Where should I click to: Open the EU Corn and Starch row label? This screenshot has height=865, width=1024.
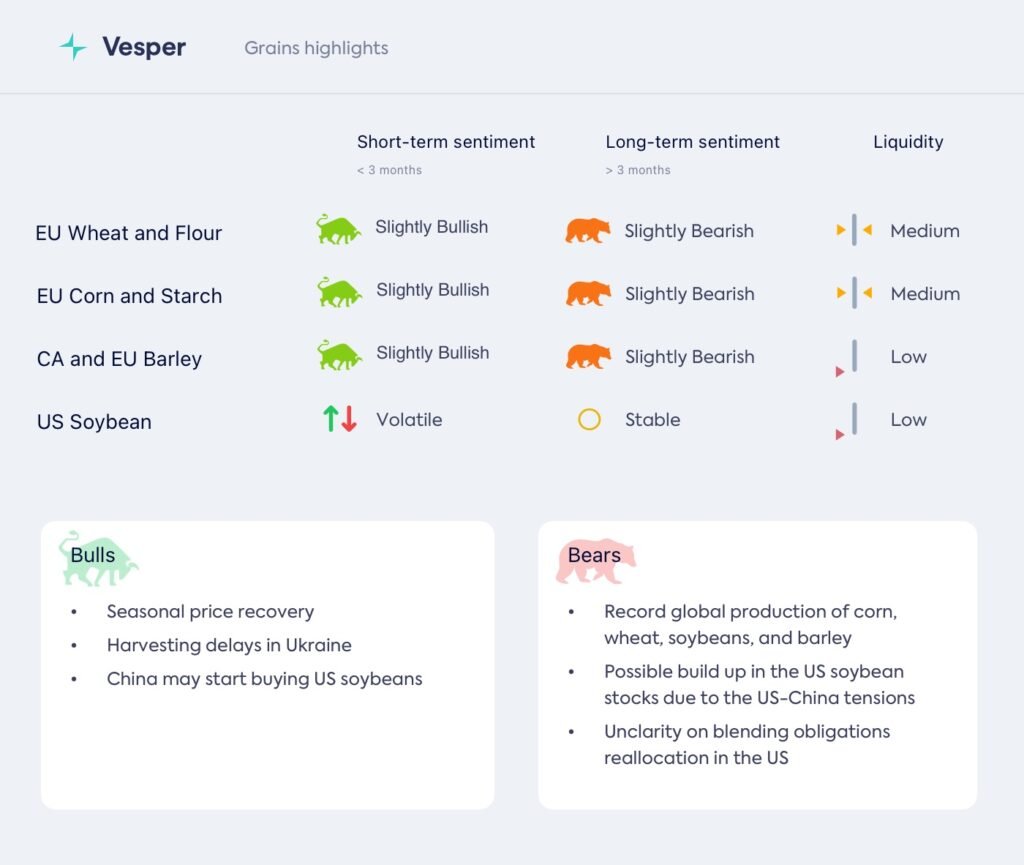point(129,296)
